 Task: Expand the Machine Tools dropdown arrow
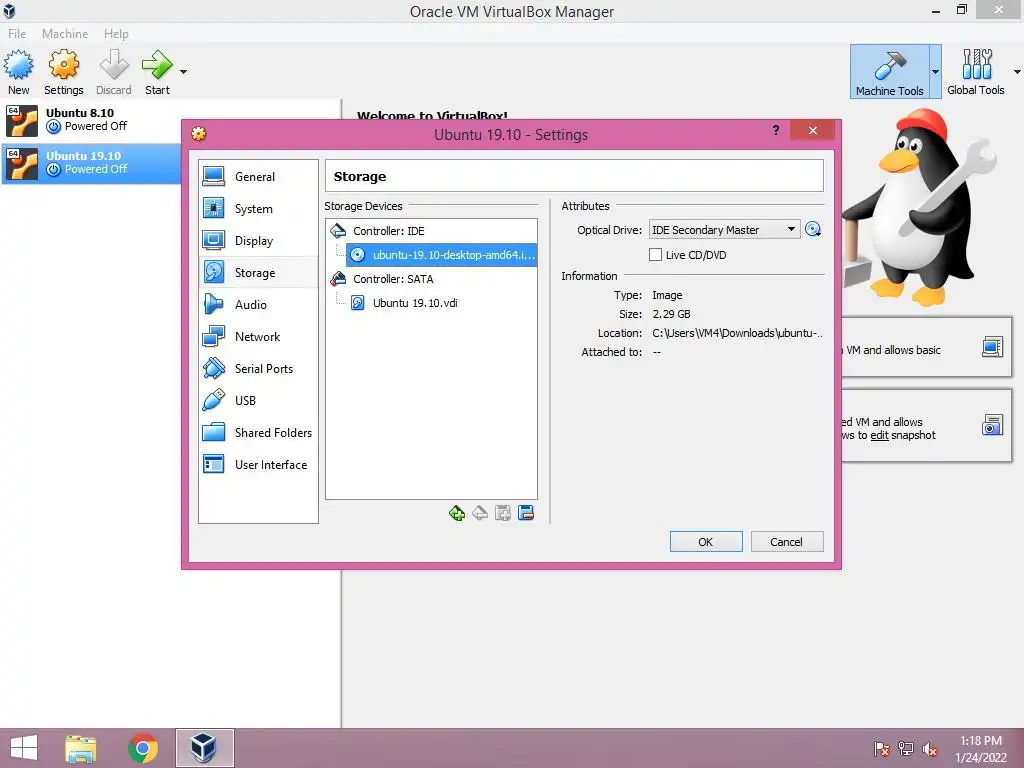click(935, 72)
